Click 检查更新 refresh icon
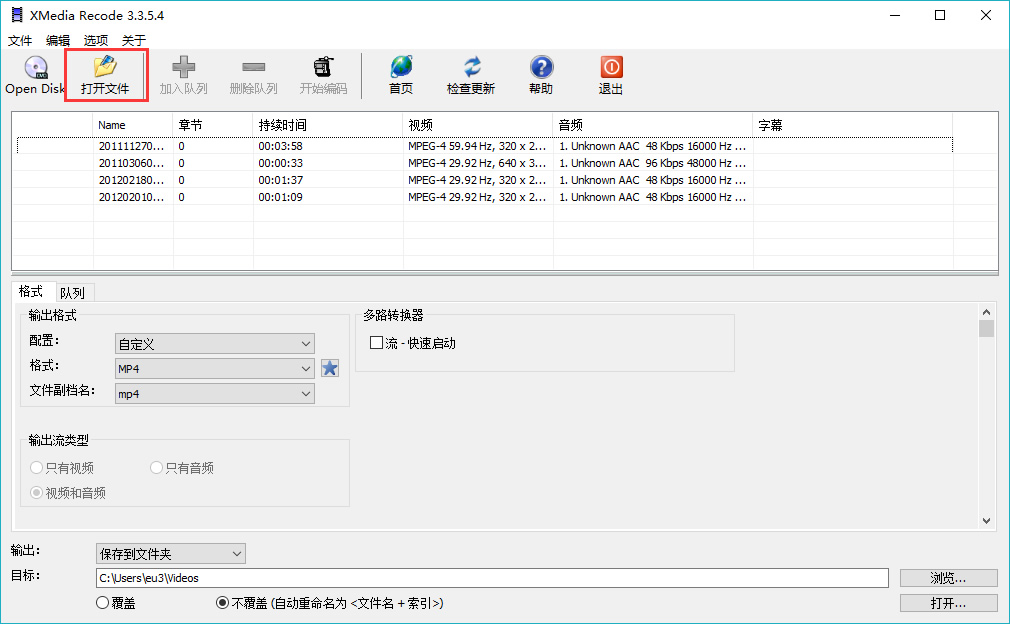This screenshot has width=1010, height=624. (472, 66)
